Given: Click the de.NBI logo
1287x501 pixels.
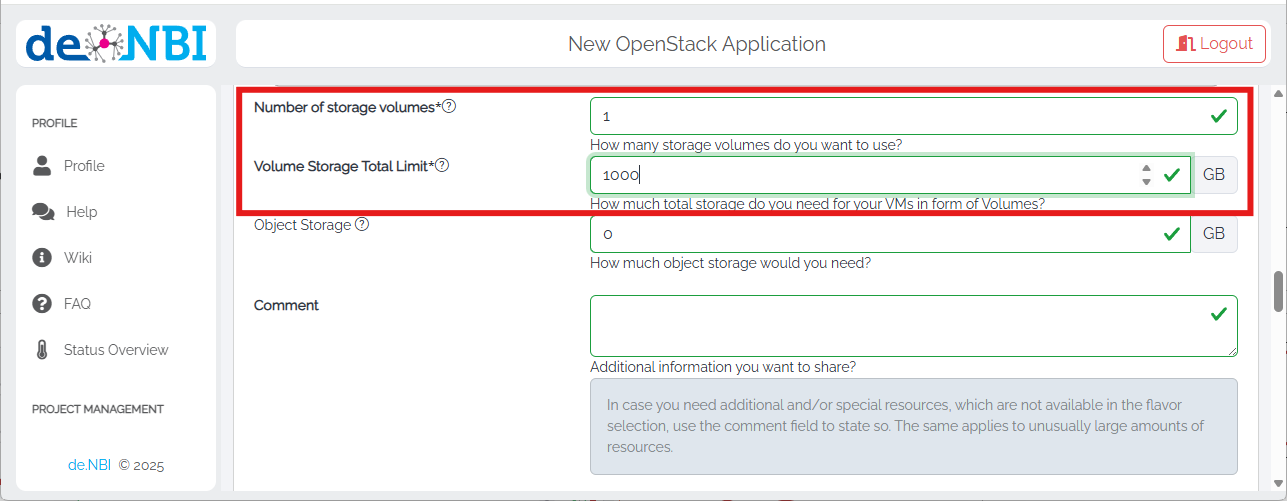Looking at the screenshot, I should 116,44.
